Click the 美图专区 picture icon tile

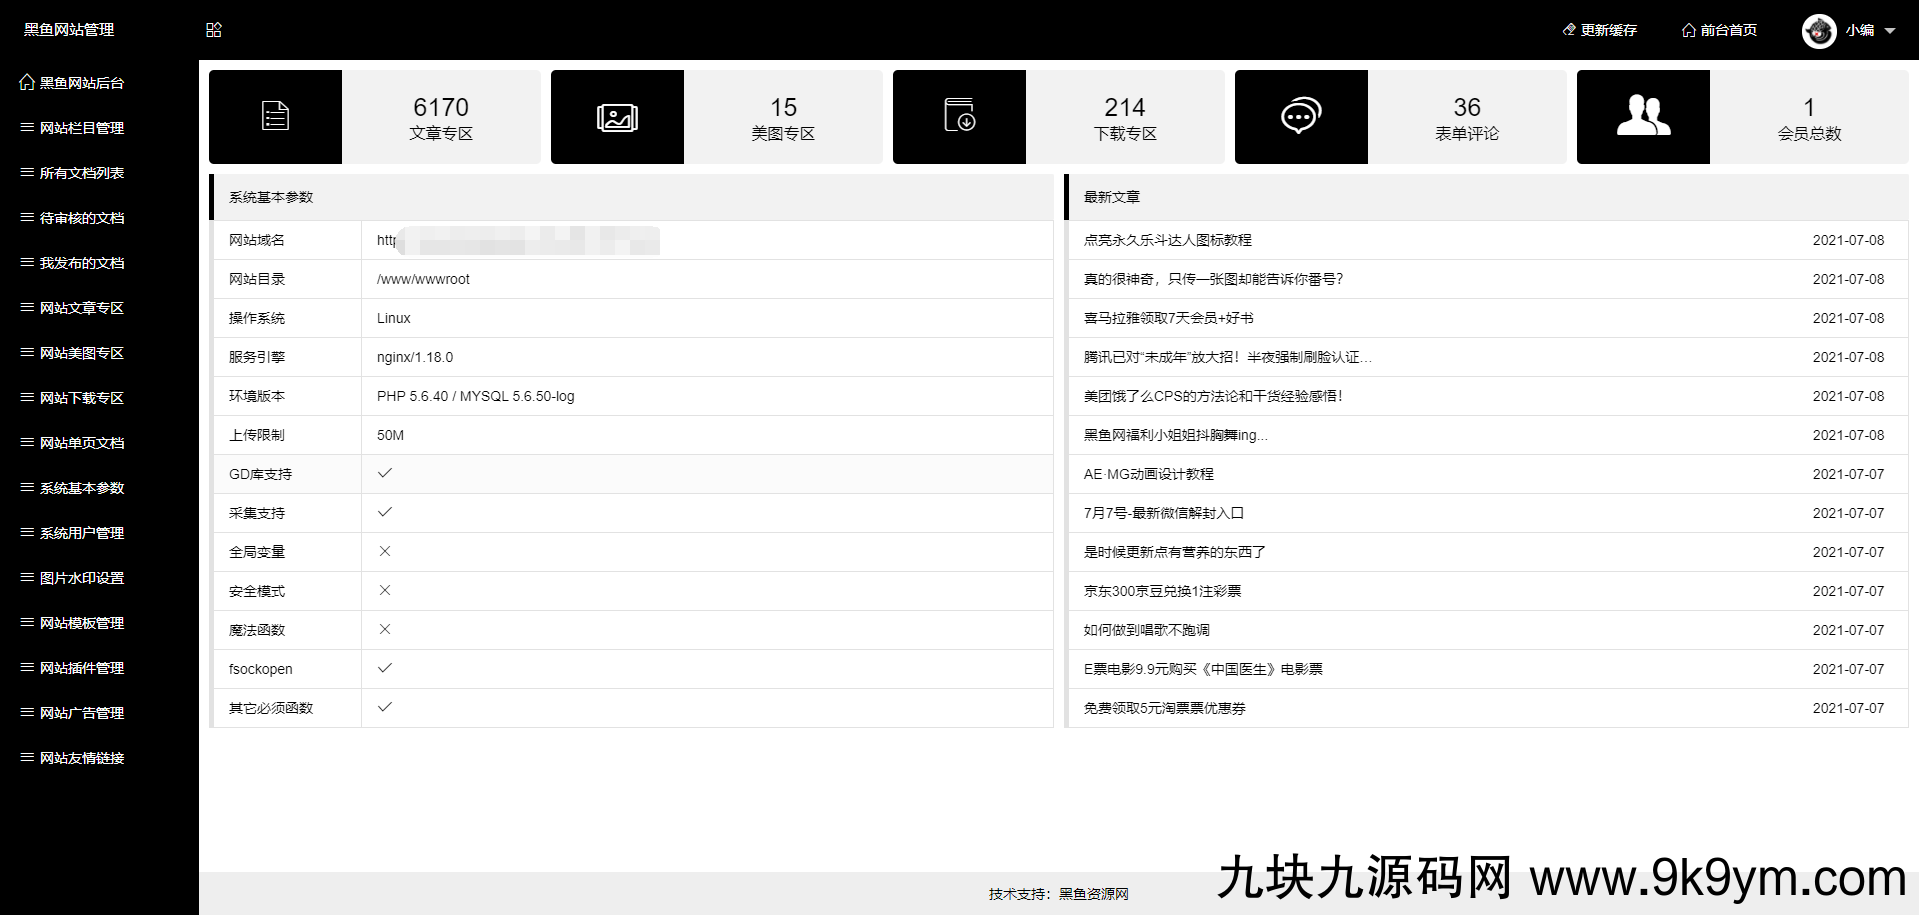[x=617, y=117]
